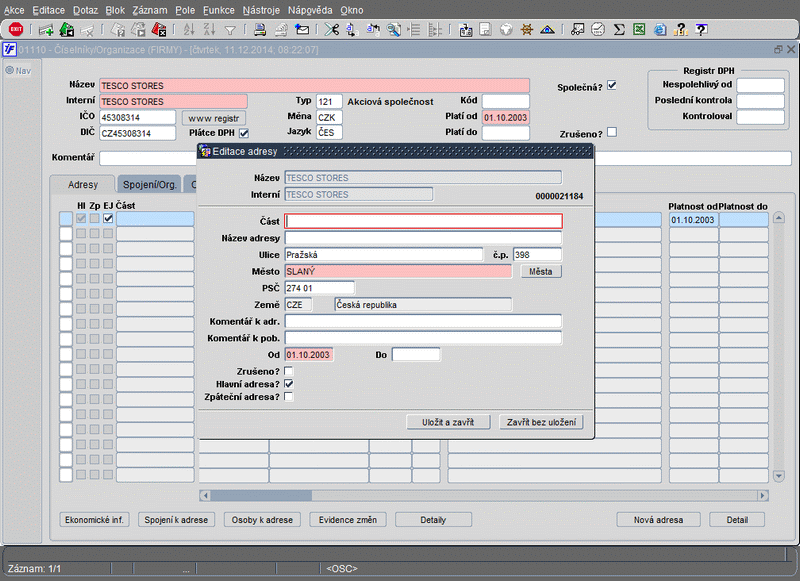Click the green Excel export icon
This screenshot has width=800, height=581.
(x=639, y=30)
